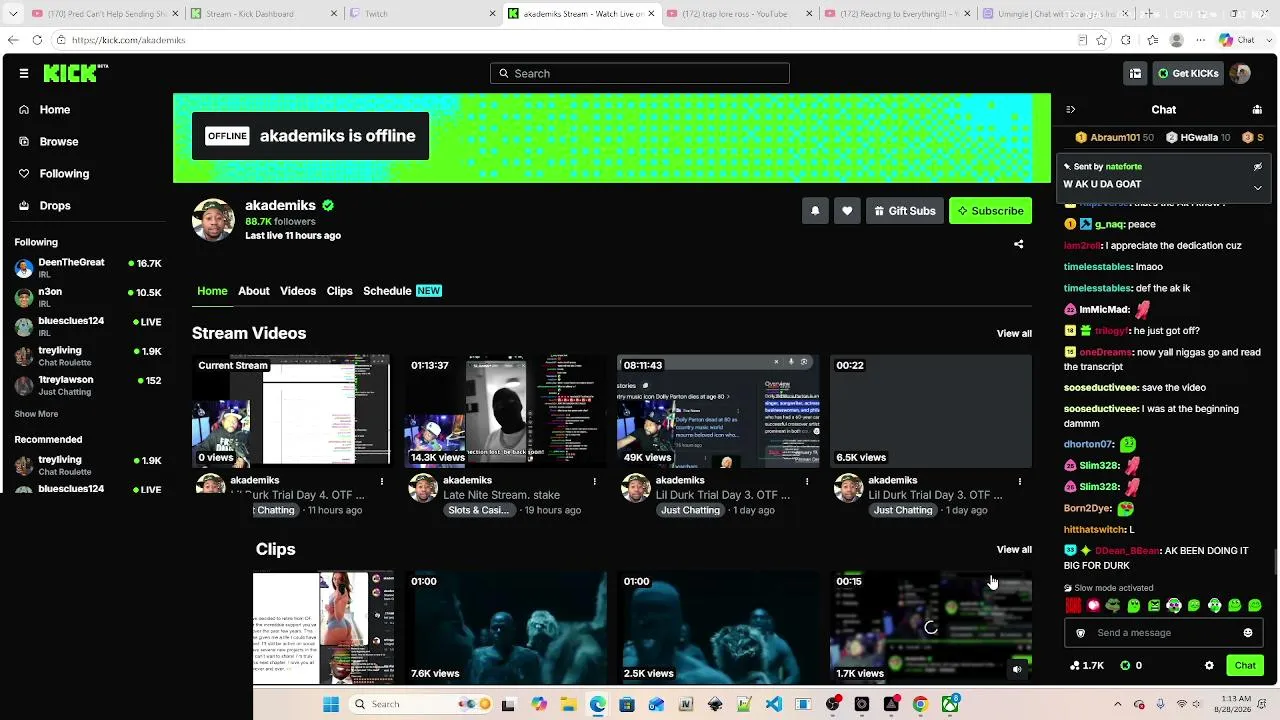Open the 08:11:43 stream video thumbnail
Viewport: 1280px width, 720px height.
click(717, 410)
